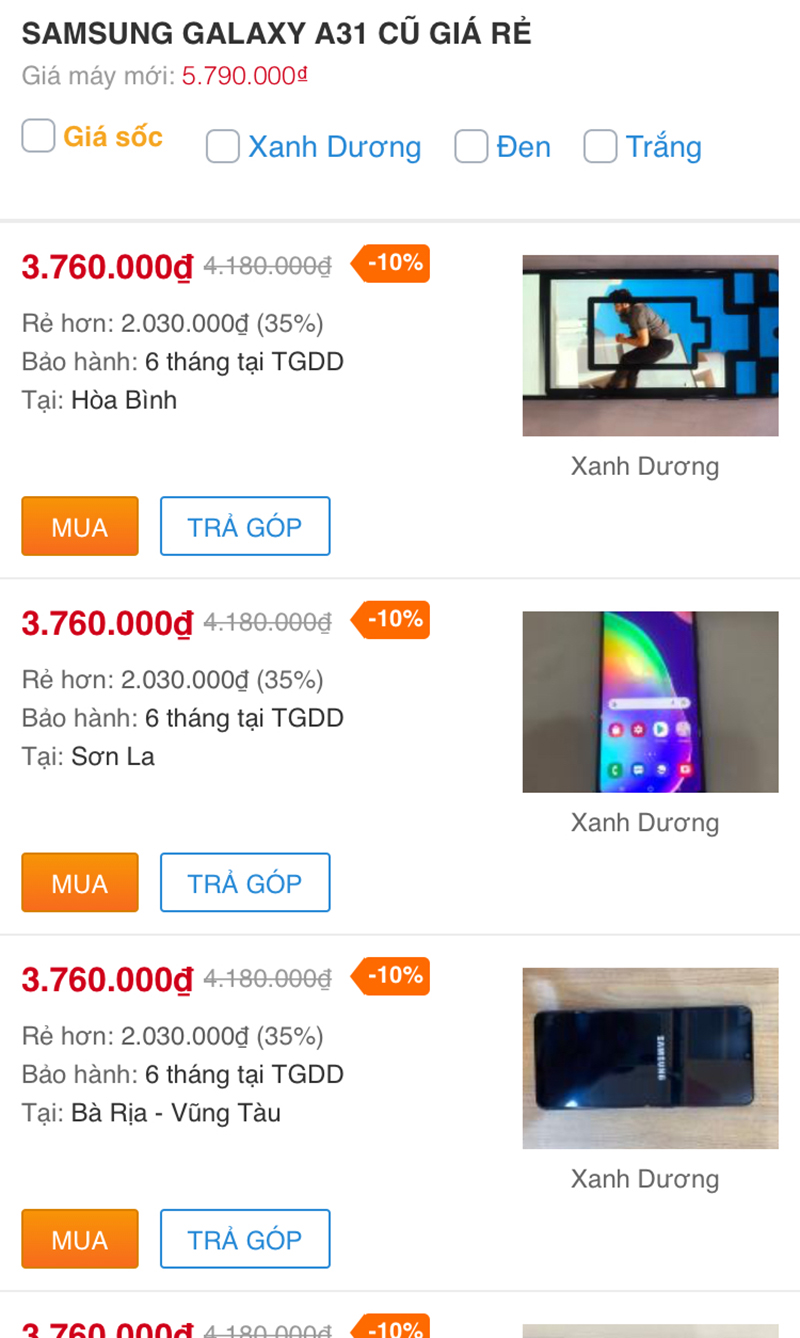
Task: Open the Bà Rịa - Vũng Tàu phone image
Action: click(x=650, y=1058)
